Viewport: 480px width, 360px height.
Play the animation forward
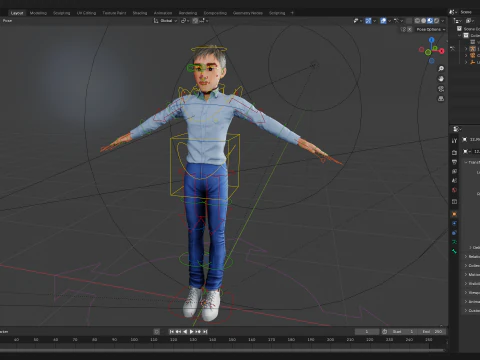coord(191,331)
